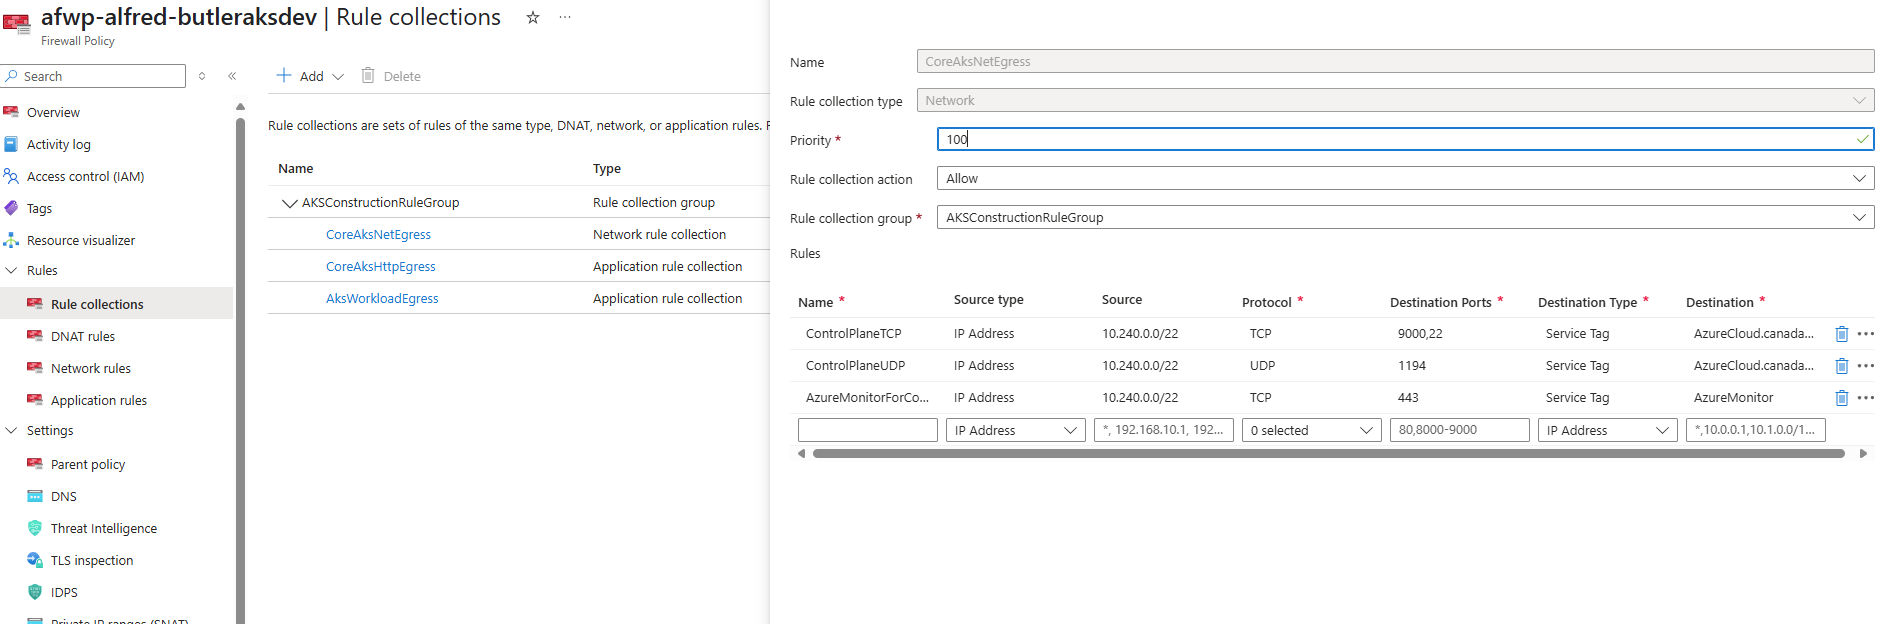
Task: Click the ControlPlaneTCP rule name cell
Action: 853,334
